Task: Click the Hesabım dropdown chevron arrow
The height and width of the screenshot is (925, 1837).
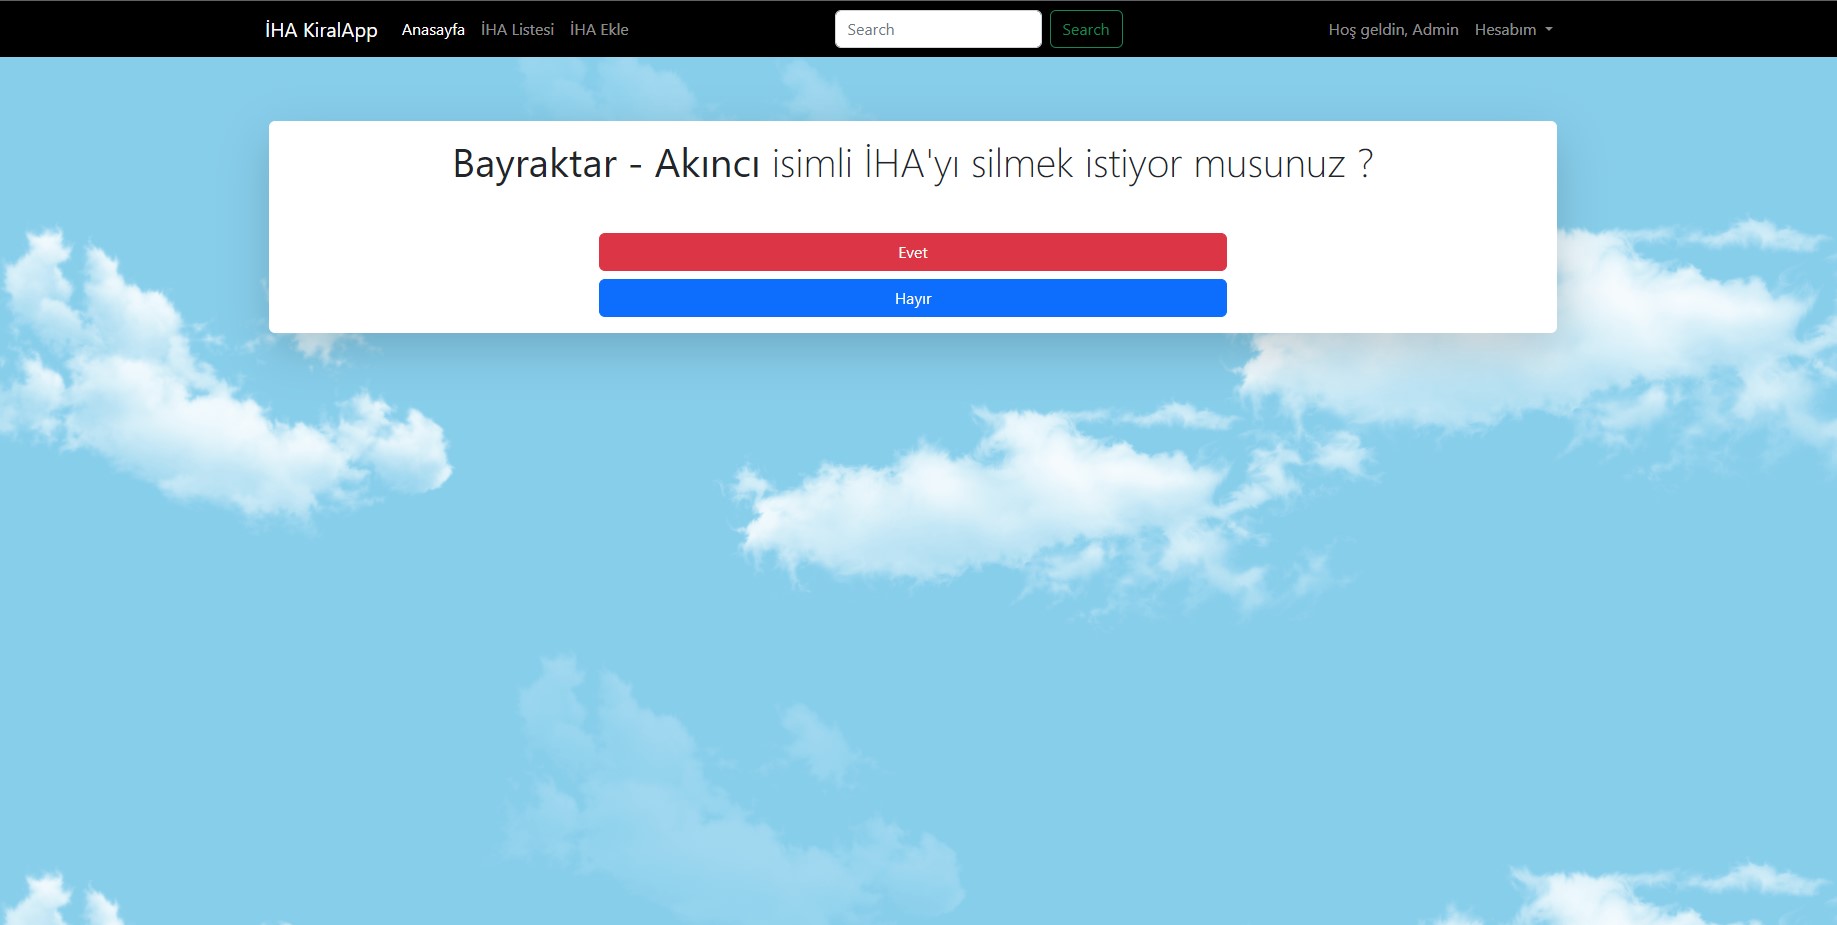Action: 1548,31
